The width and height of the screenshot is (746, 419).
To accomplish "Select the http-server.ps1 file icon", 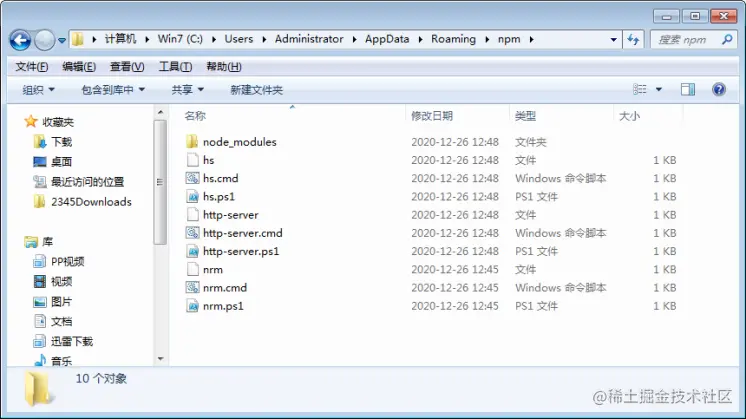I will tap(192, 251).
